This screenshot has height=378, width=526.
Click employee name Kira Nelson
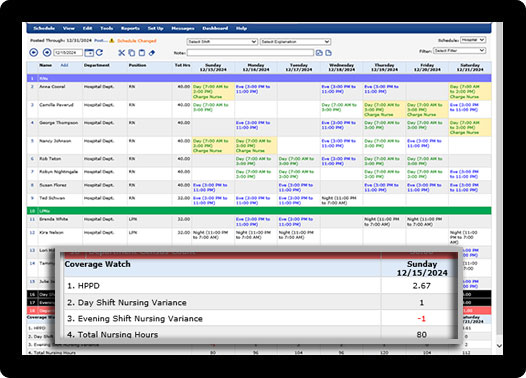[51, 232]
